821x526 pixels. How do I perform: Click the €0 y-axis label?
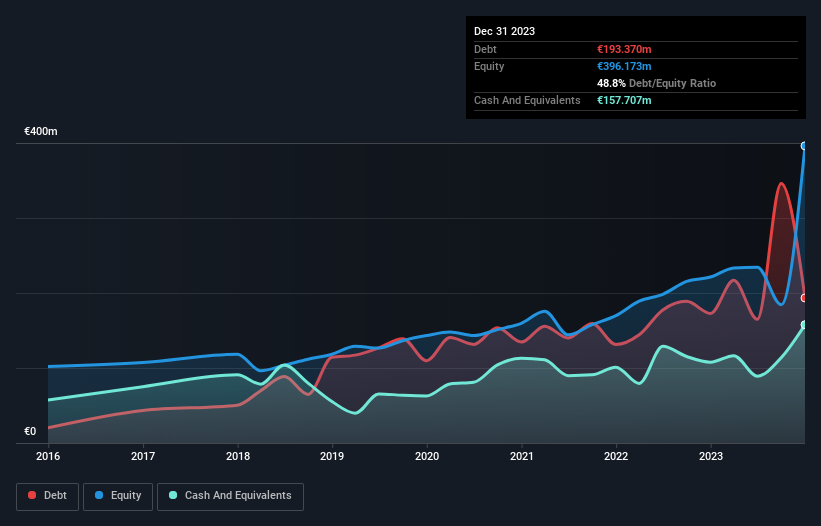coord(30,431)
